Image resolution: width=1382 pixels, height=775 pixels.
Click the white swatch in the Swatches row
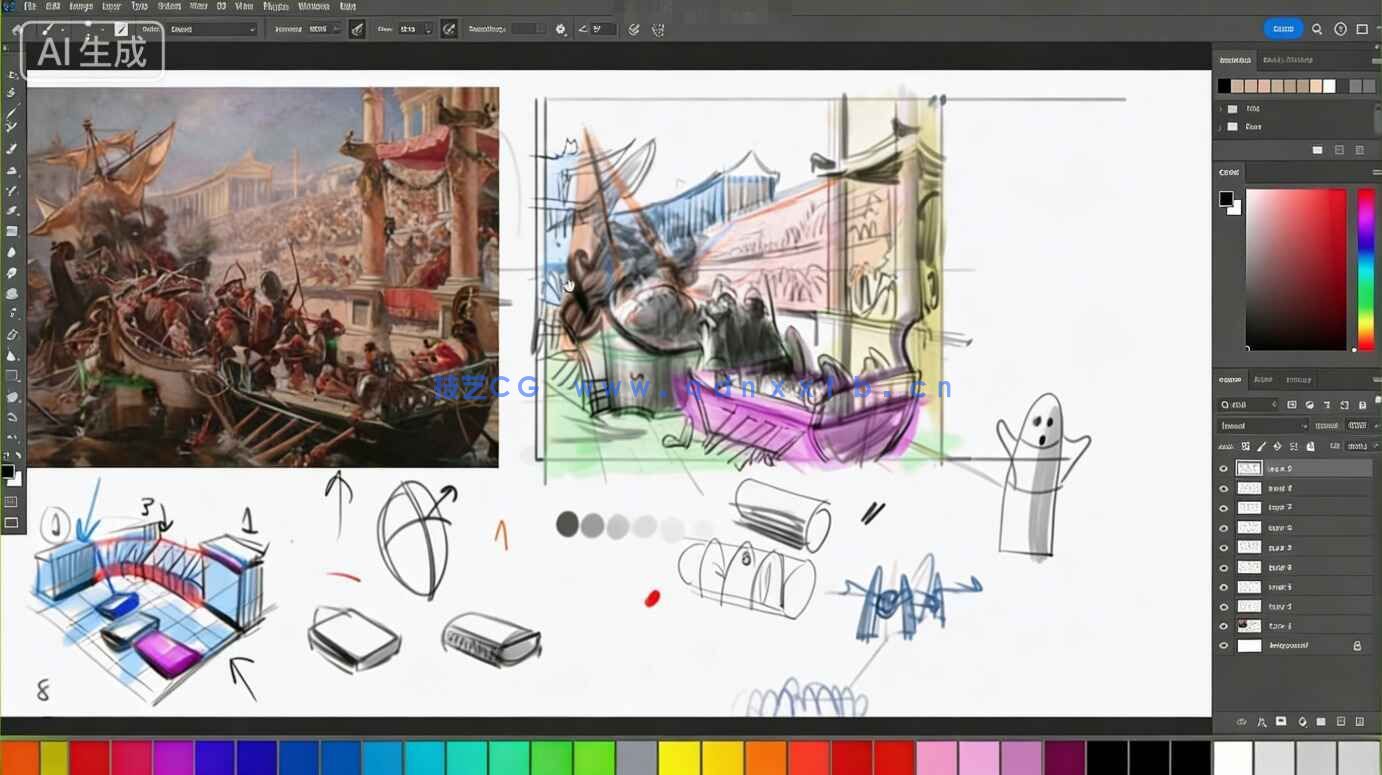tap(1329, 87)
